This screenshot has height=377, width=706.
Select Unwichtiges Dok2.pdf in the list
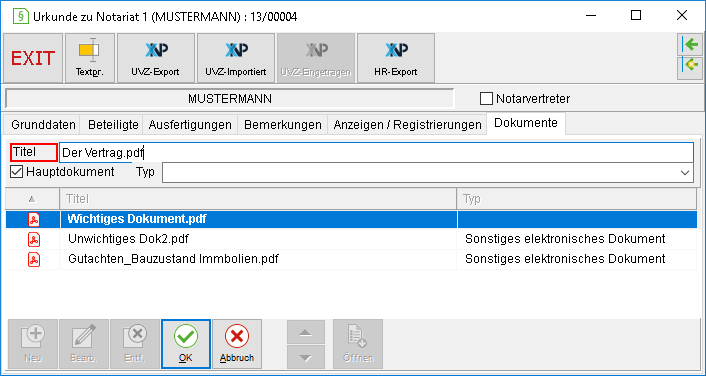click(351, 239)
